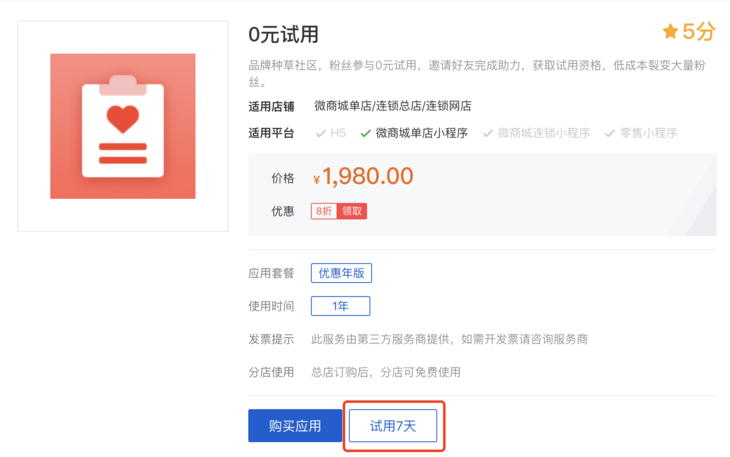Click the clipboard heart app icon
This screenshot has height=457, width=730.
coord(123,126)
